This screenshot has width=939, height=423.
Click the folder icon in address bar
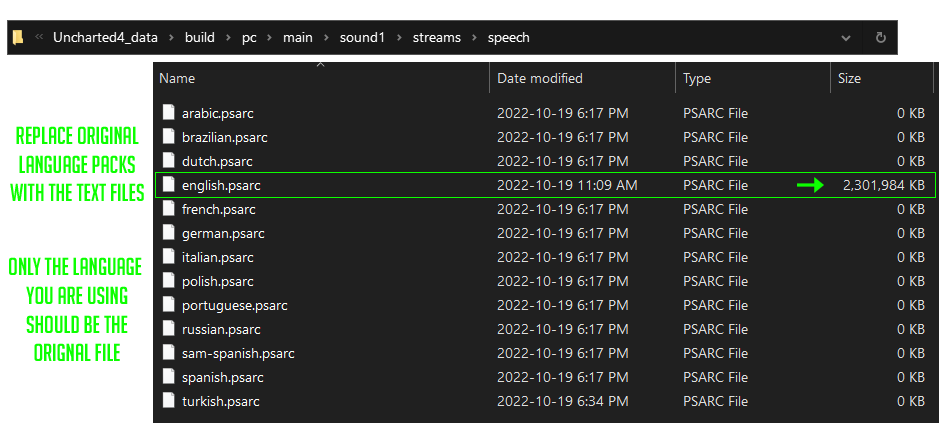18,38
